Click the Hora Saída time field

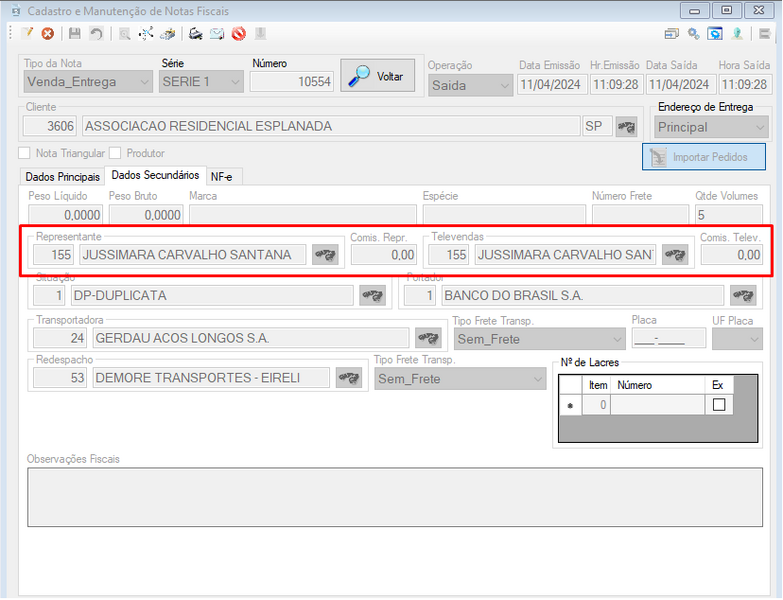(745, 85)
